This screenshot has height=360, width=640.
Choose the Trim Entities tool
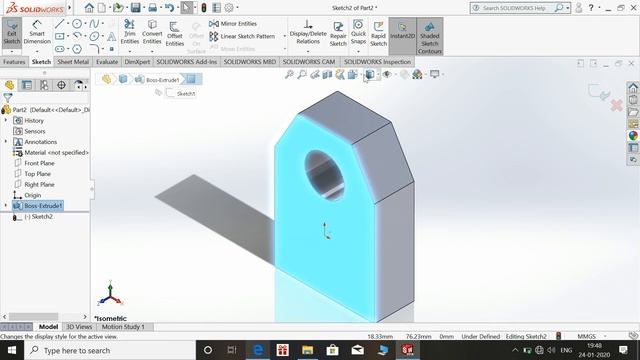129,32
